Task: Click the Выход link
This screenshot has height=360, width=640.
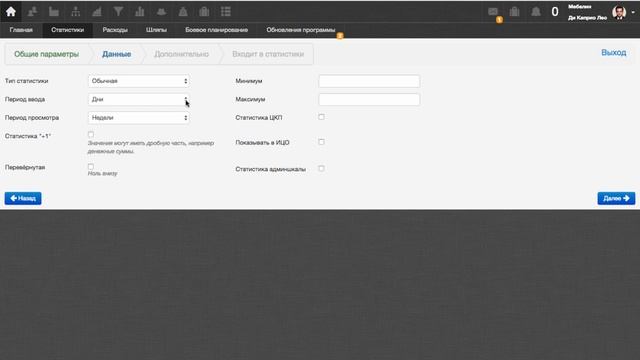Action: (x=613, y=53)
